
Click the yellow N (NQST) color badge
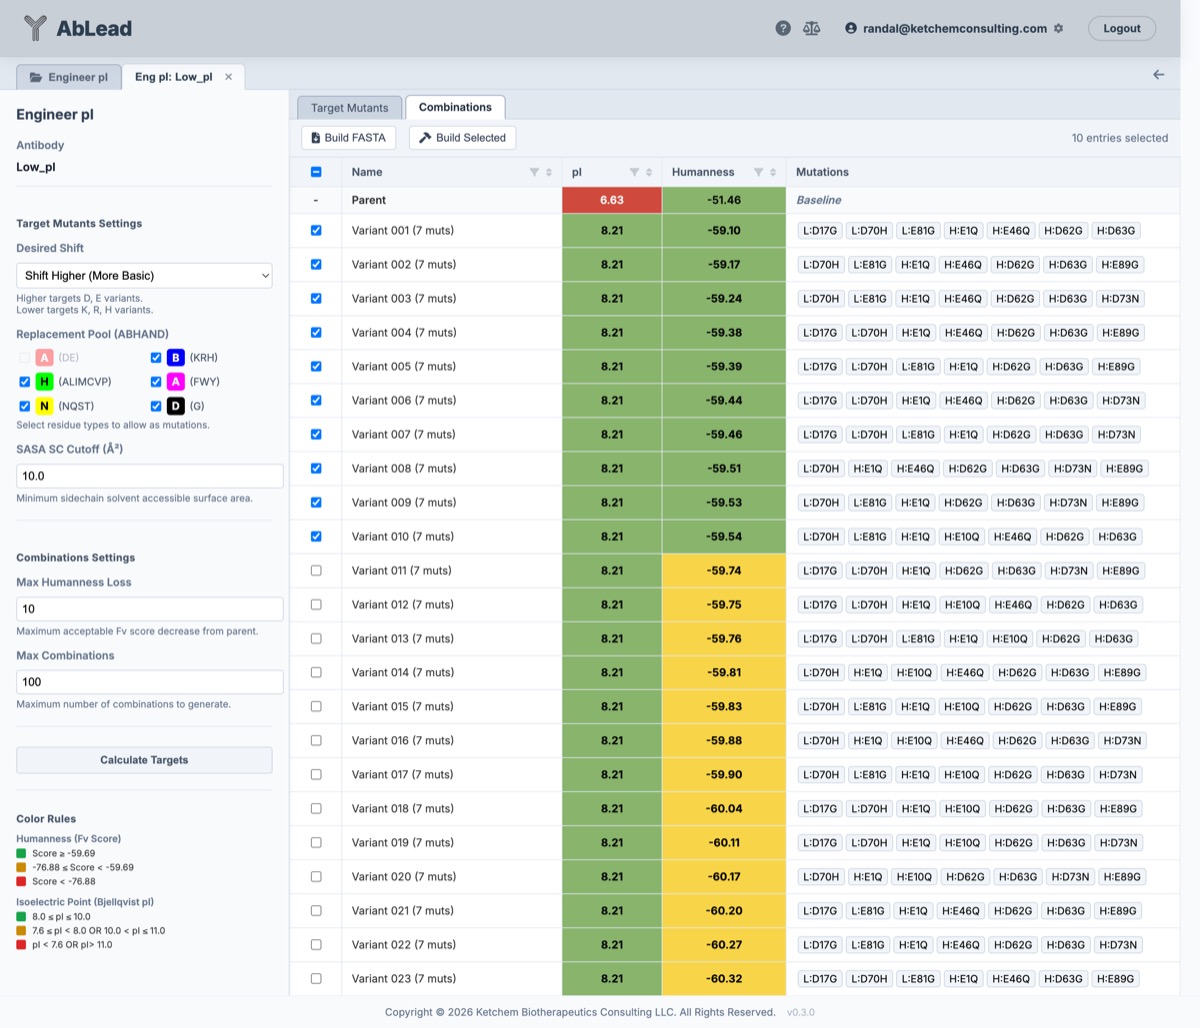(44, 406)
